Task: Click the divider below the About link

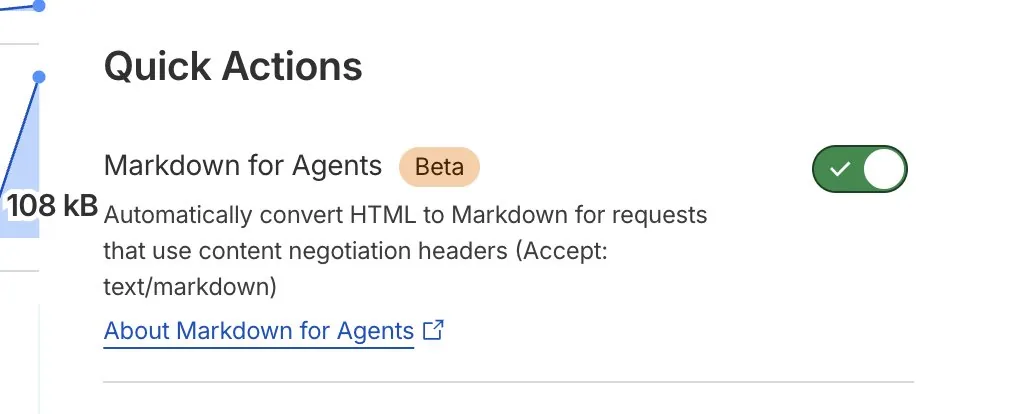Action: (509, 382)
